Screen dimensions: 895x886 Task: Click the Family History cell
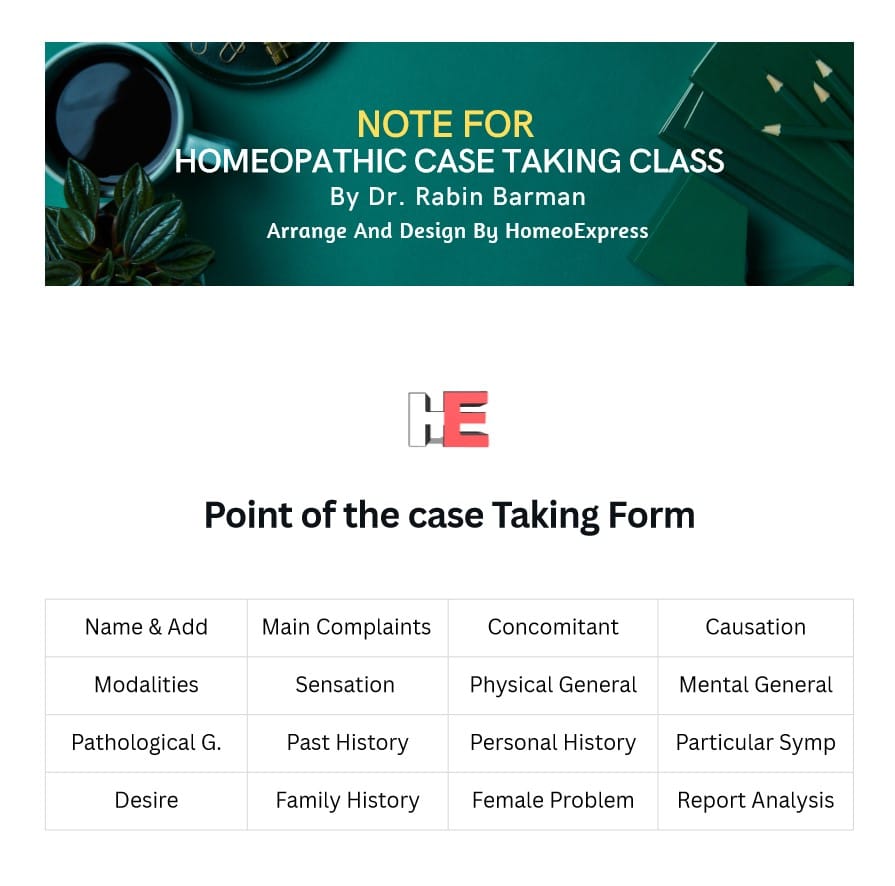tap(347, 801)
